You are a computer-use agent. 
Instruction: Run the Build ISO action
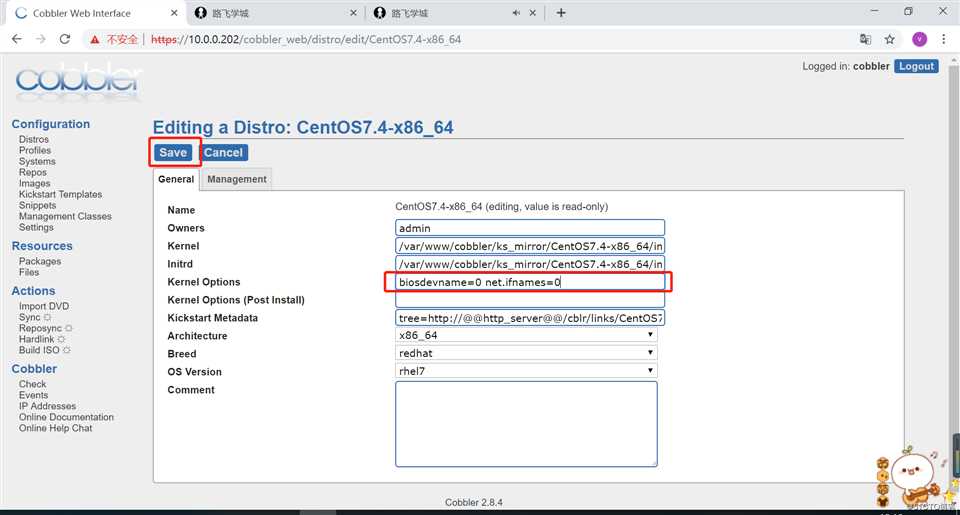pos(39,350)
